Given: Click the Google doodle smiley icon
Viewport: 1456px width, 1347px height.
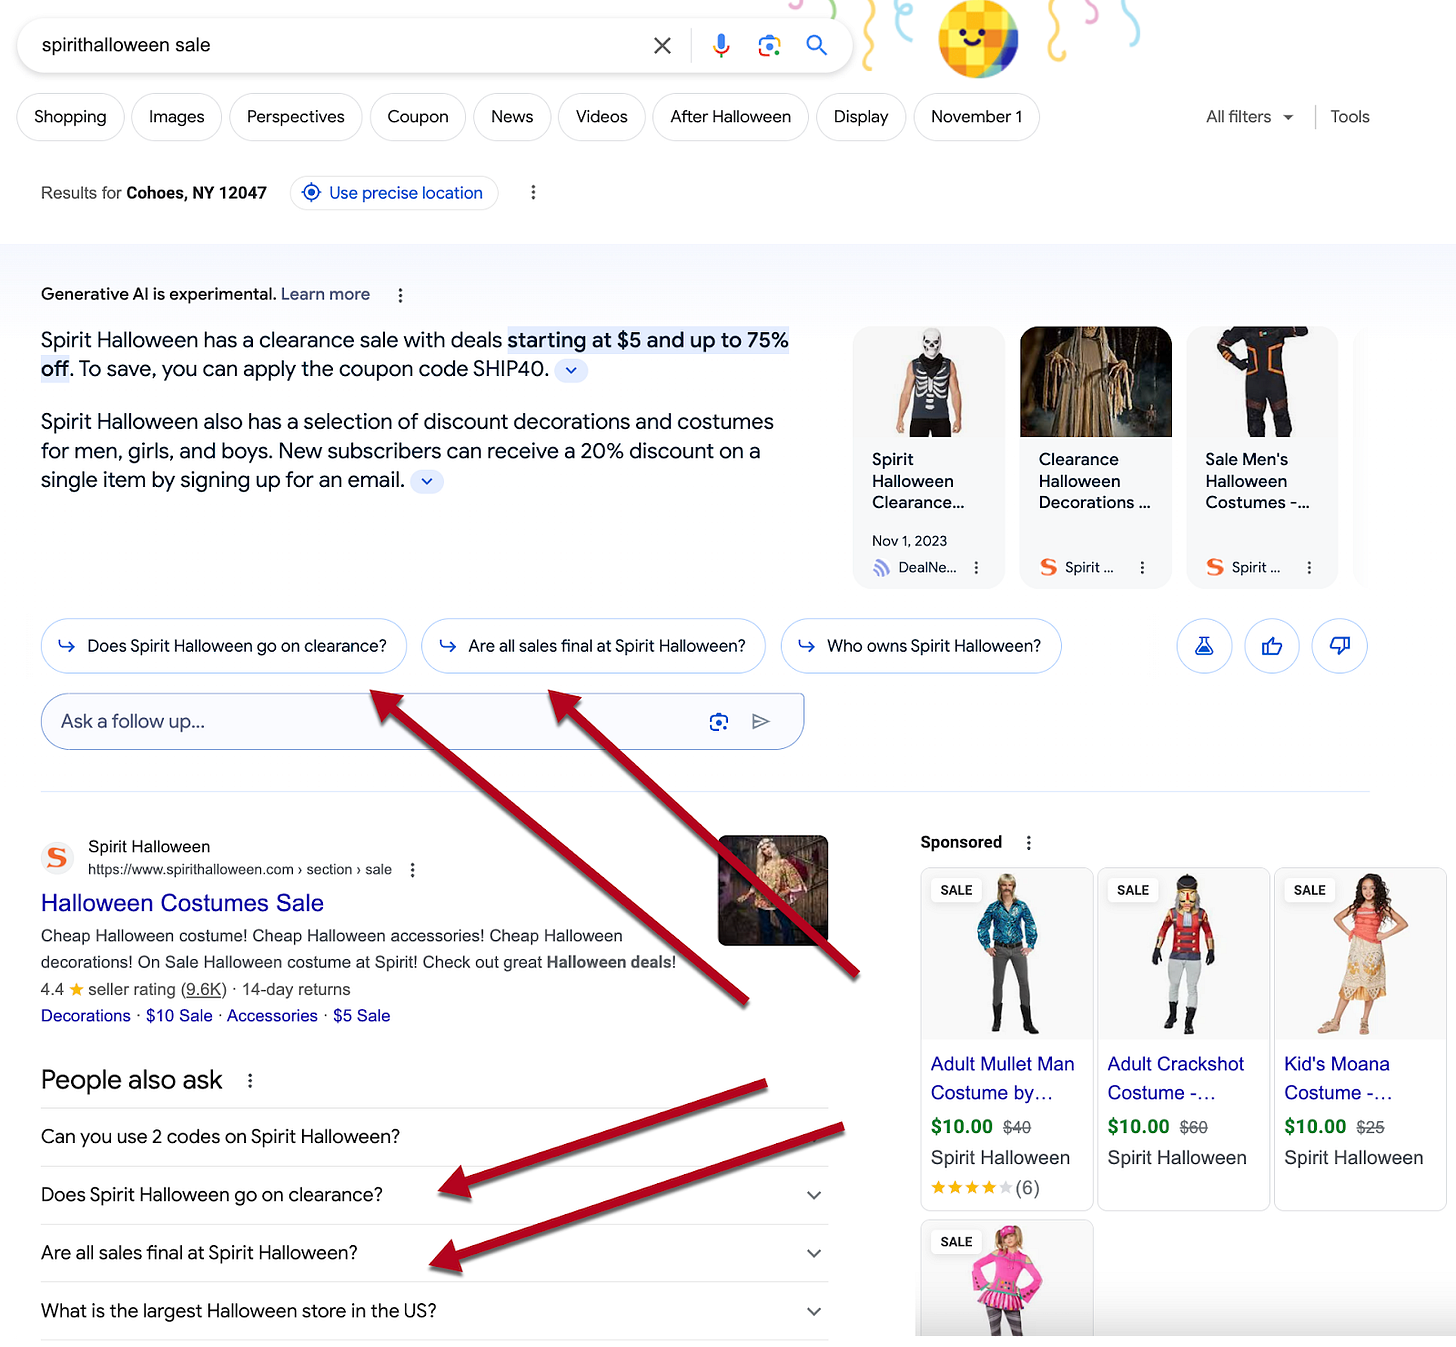Looking at the screenshot, I should [x=977, y=40].
